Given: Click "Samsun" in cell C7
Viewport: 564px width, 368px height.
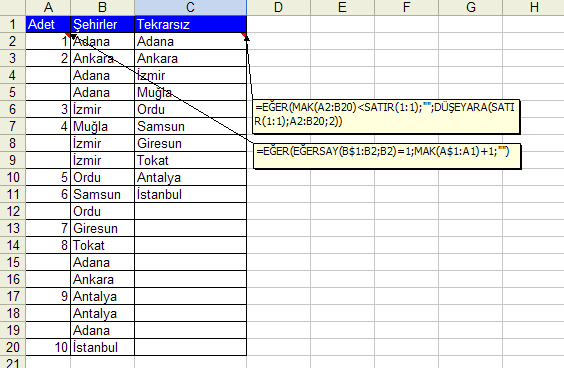Looking at the screenshot, I should 161,126.
